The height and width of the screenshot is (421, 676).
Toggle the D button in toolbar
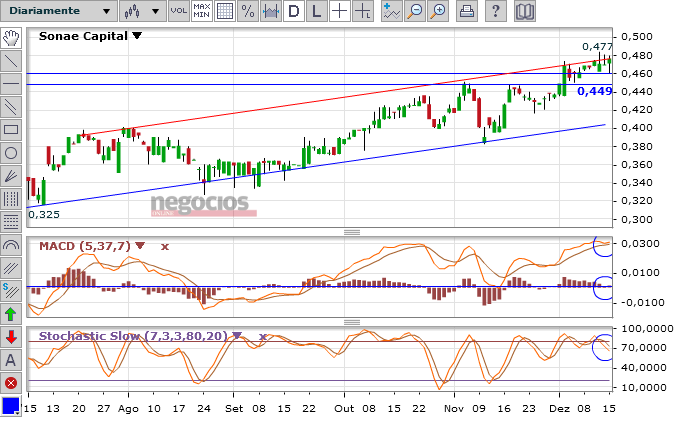(294, 11)
